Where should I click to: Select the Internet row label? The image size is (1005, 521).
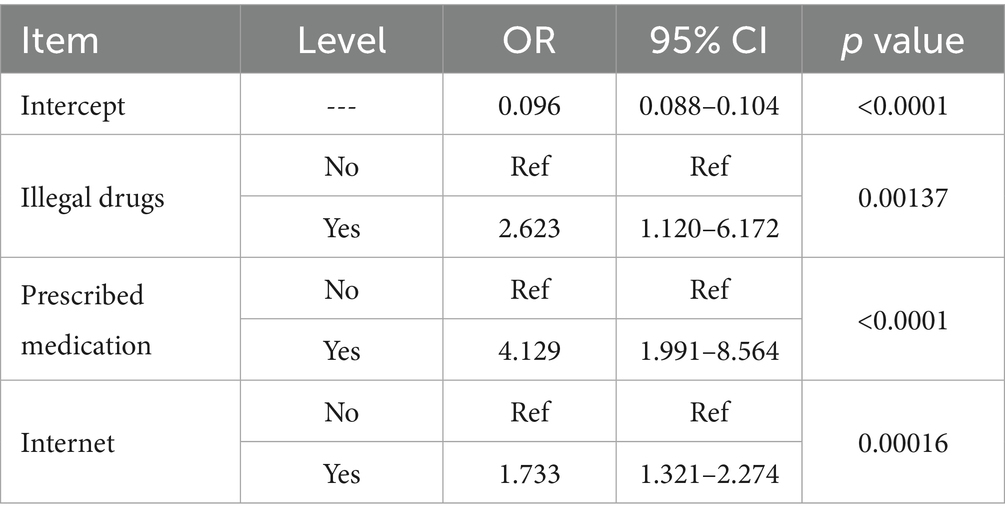tap(67, 443)
